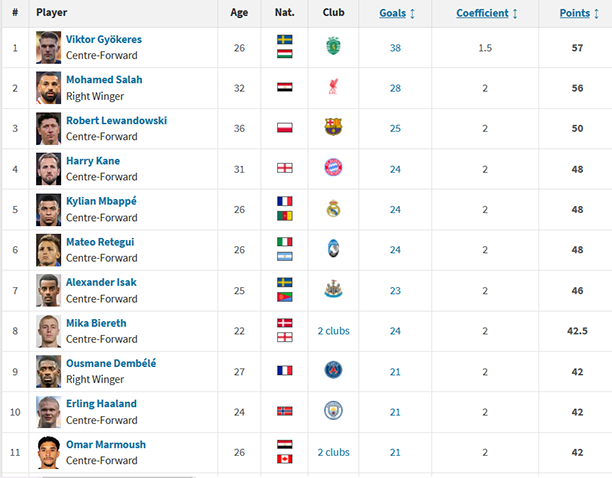Screen dimensions: 612x478
Task: Click Sporting CP club crest icon
Action: [334, 47]
